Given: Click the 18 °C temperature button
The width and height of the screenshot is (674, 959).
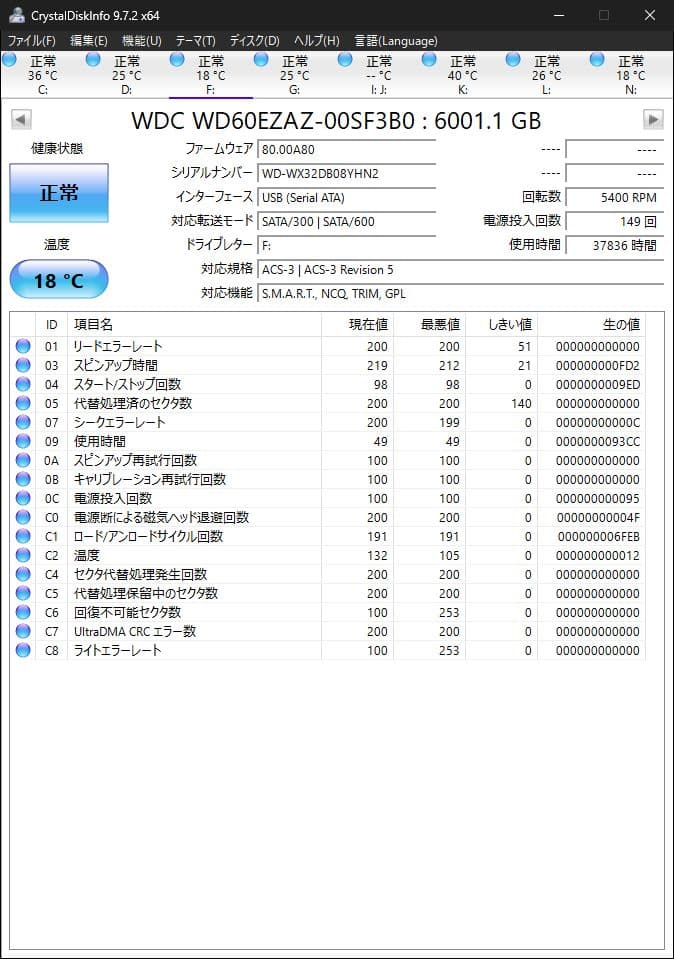Looking at the screenshot, I should 59,280.
